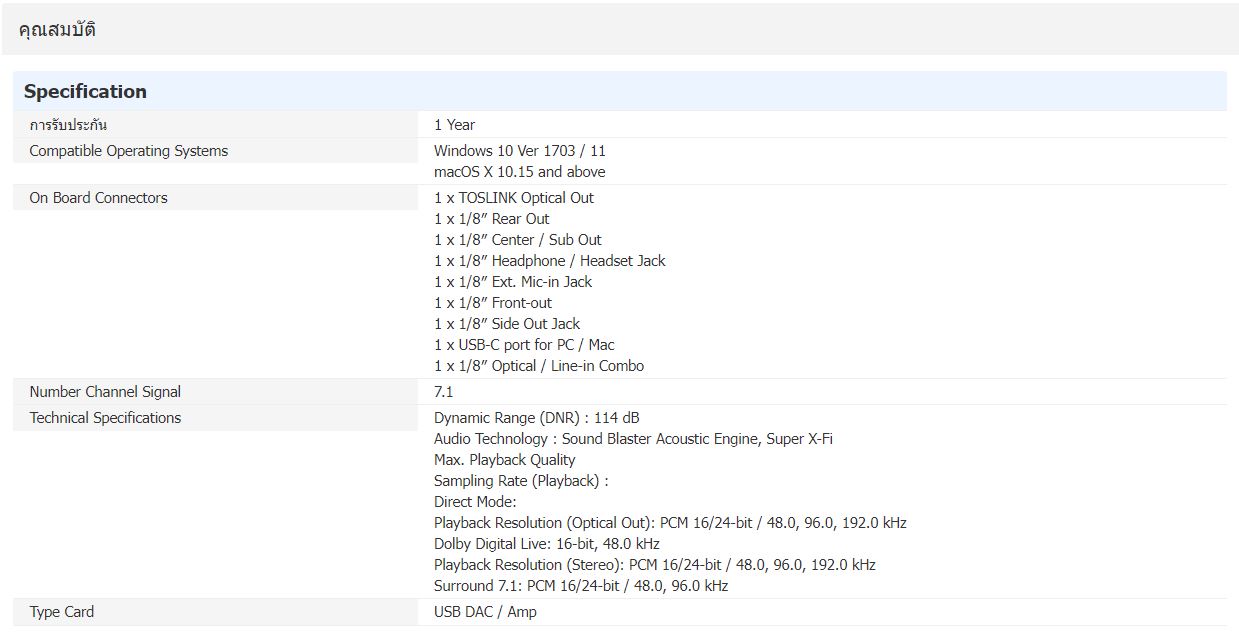Click the Ext. Mic-in Jack entry
Screen dimensions: 1239x637
pos(513,282)
